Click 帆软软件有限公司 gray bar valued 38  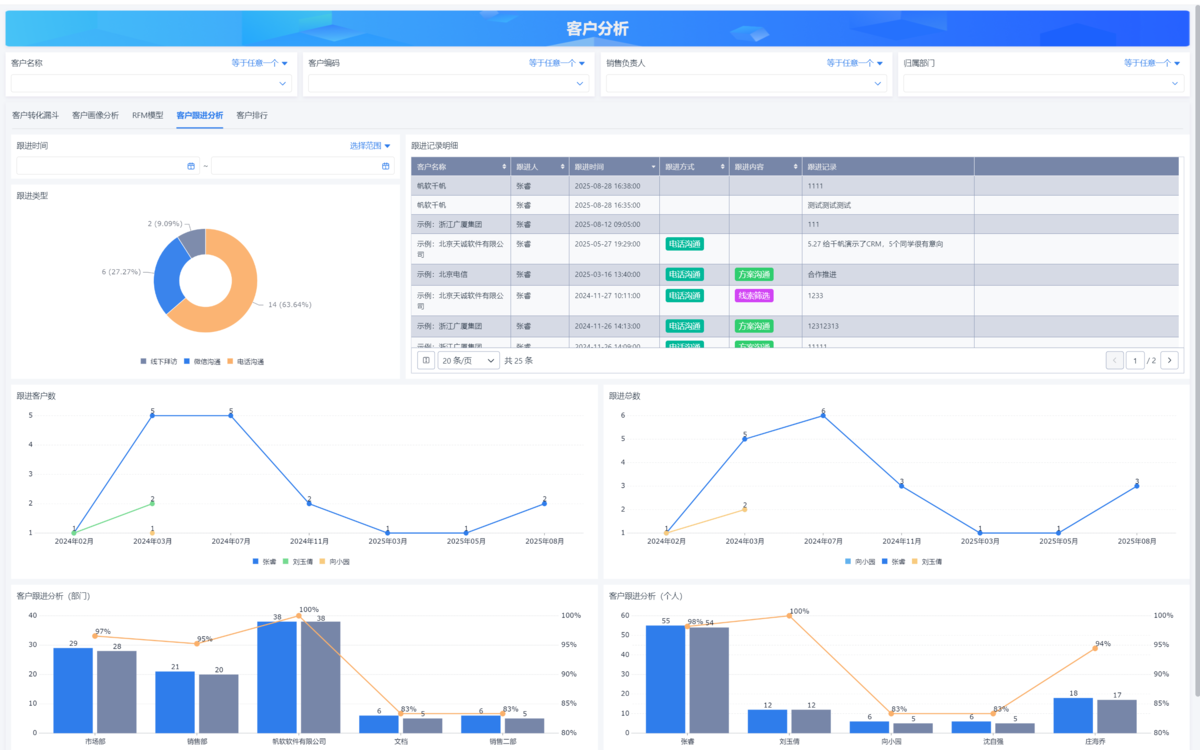[x=321, y=677]
